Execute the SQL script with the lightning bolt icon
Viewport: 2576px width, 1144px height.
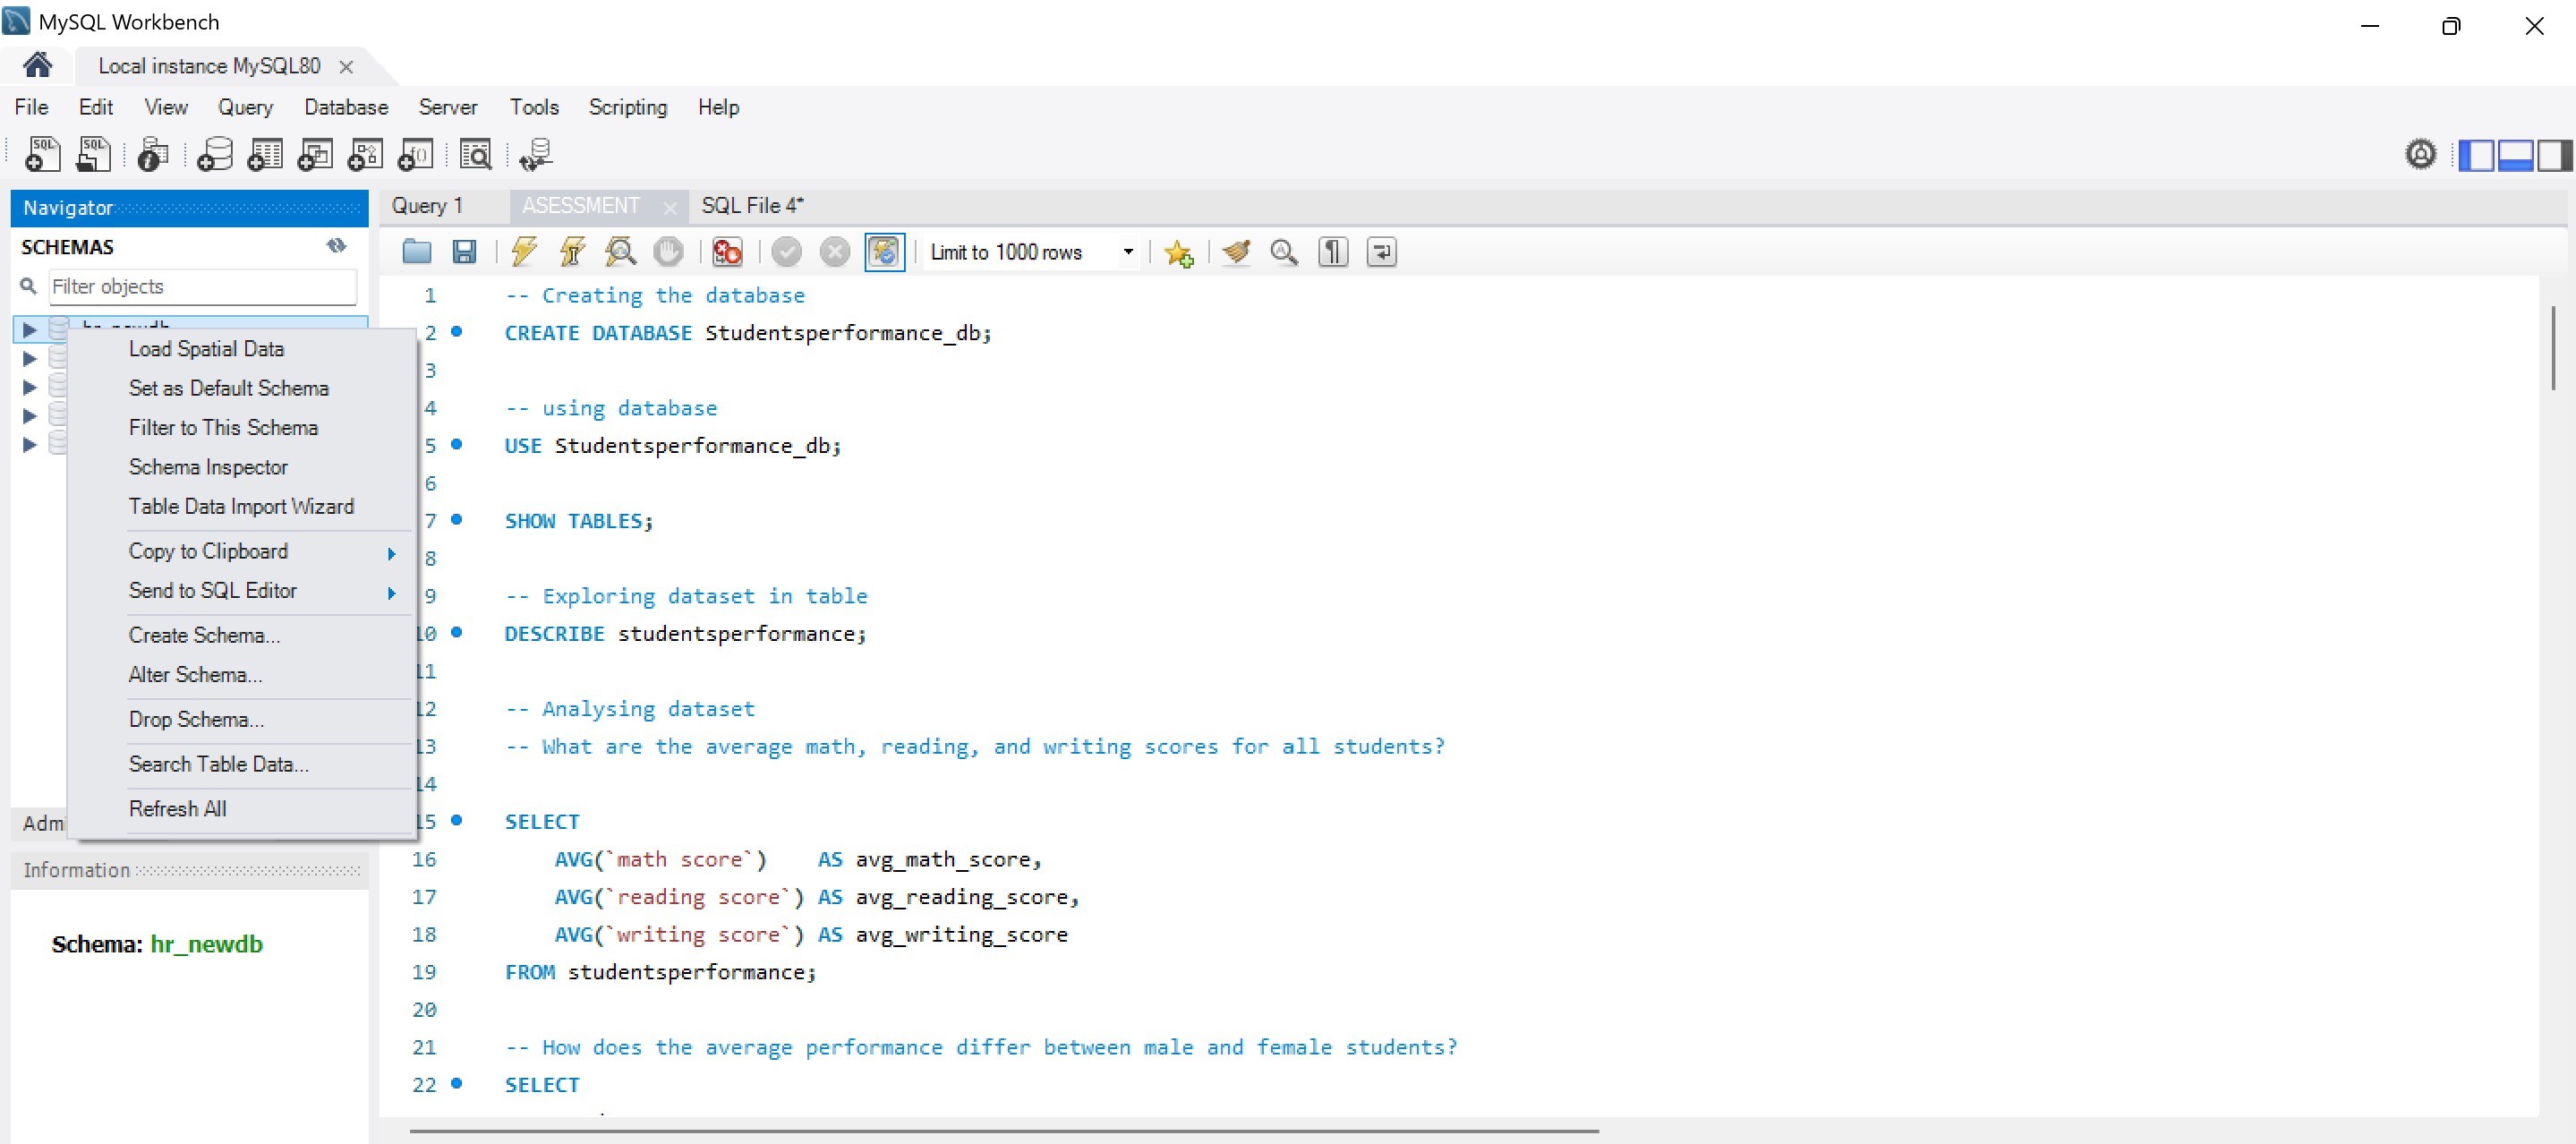(x=523, y=252)
